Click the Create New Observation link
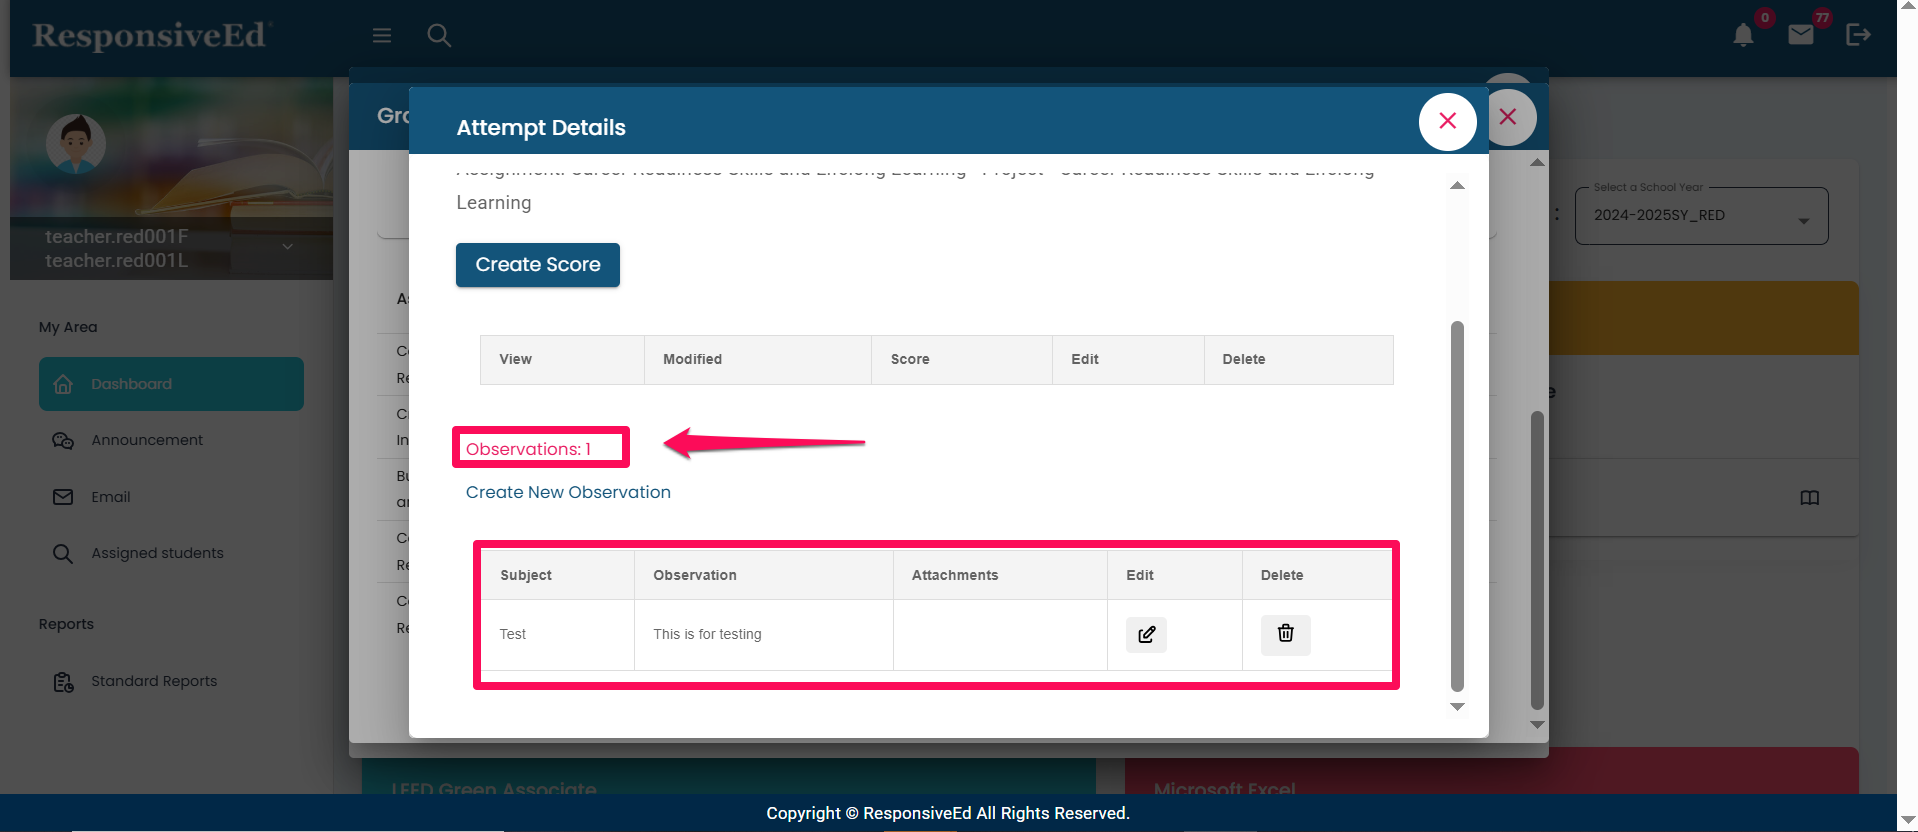The image size is (1918, 832). pos(568,492)
